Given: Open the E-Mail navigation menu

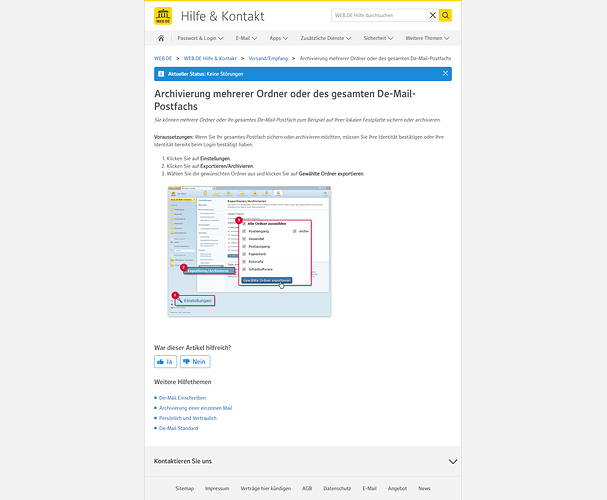Looking at the screenshot, I should pyautogui.click(x=246, y=38).
